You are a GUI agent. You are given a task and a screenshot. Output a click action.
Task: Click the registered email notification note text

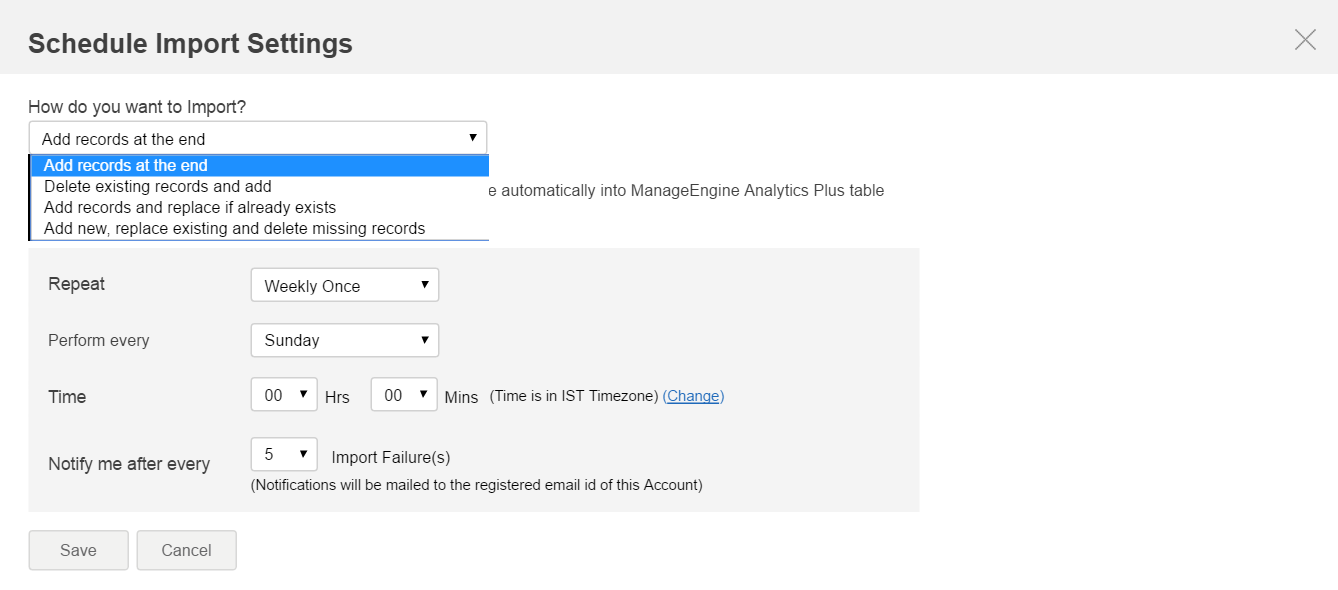476,485
